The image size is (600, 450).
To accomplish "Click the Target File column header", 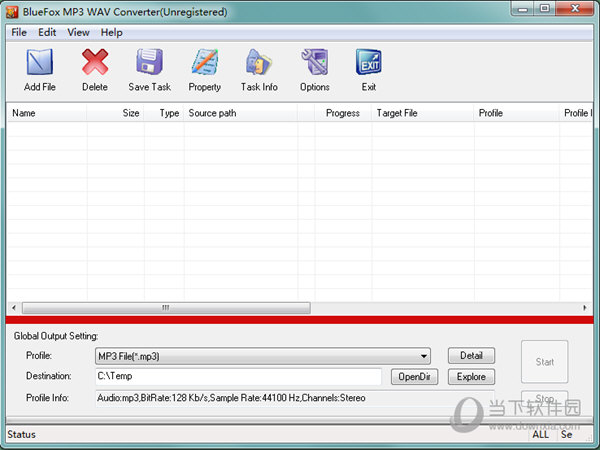I will 423,113.
